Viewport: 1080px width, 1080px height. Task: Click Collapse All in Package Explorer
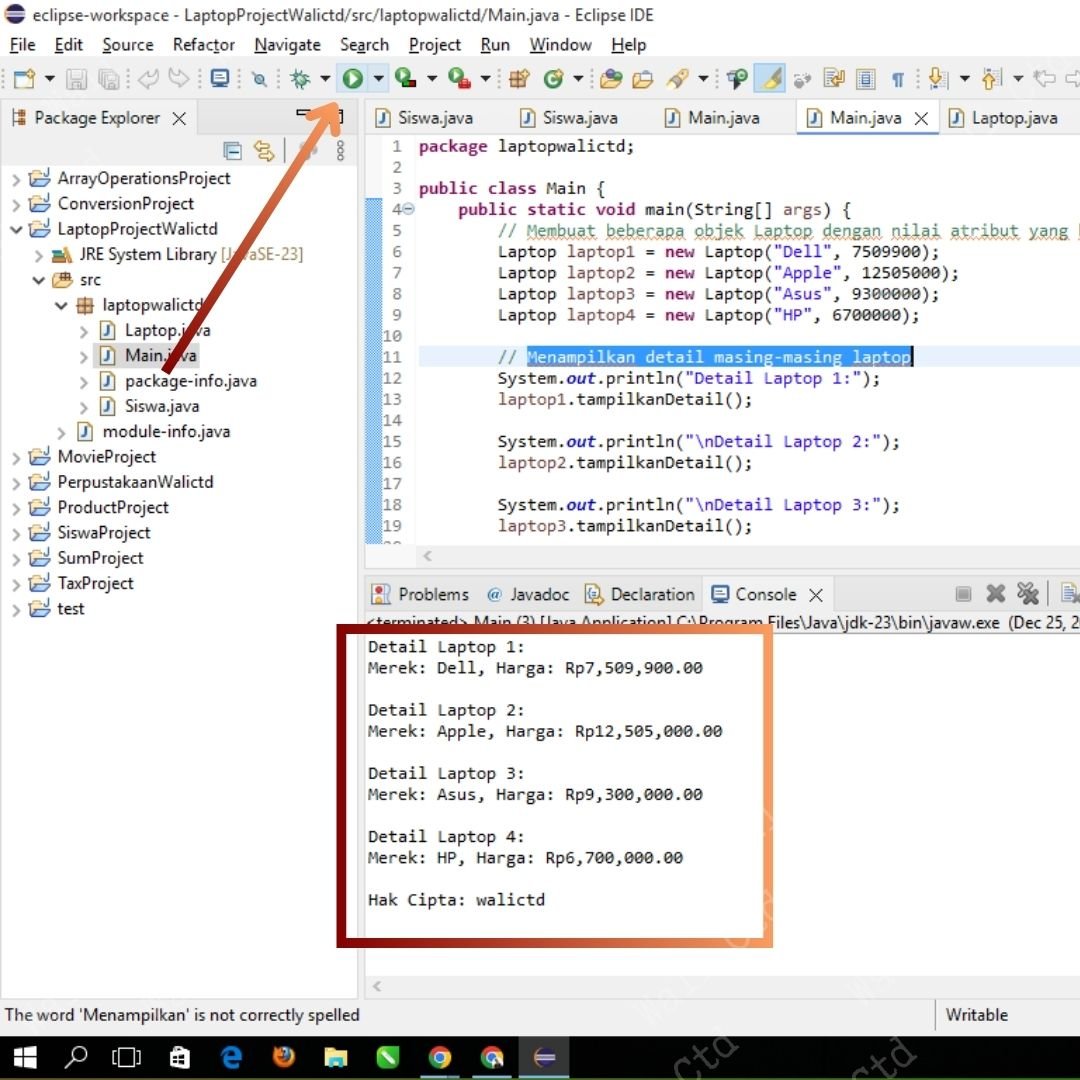coord(233,151)
